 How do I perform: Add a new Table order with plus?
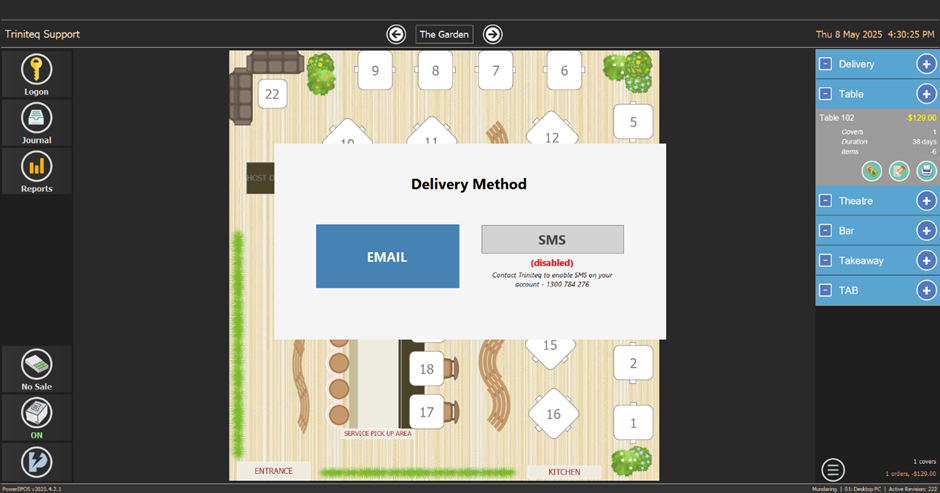point(926,94)
